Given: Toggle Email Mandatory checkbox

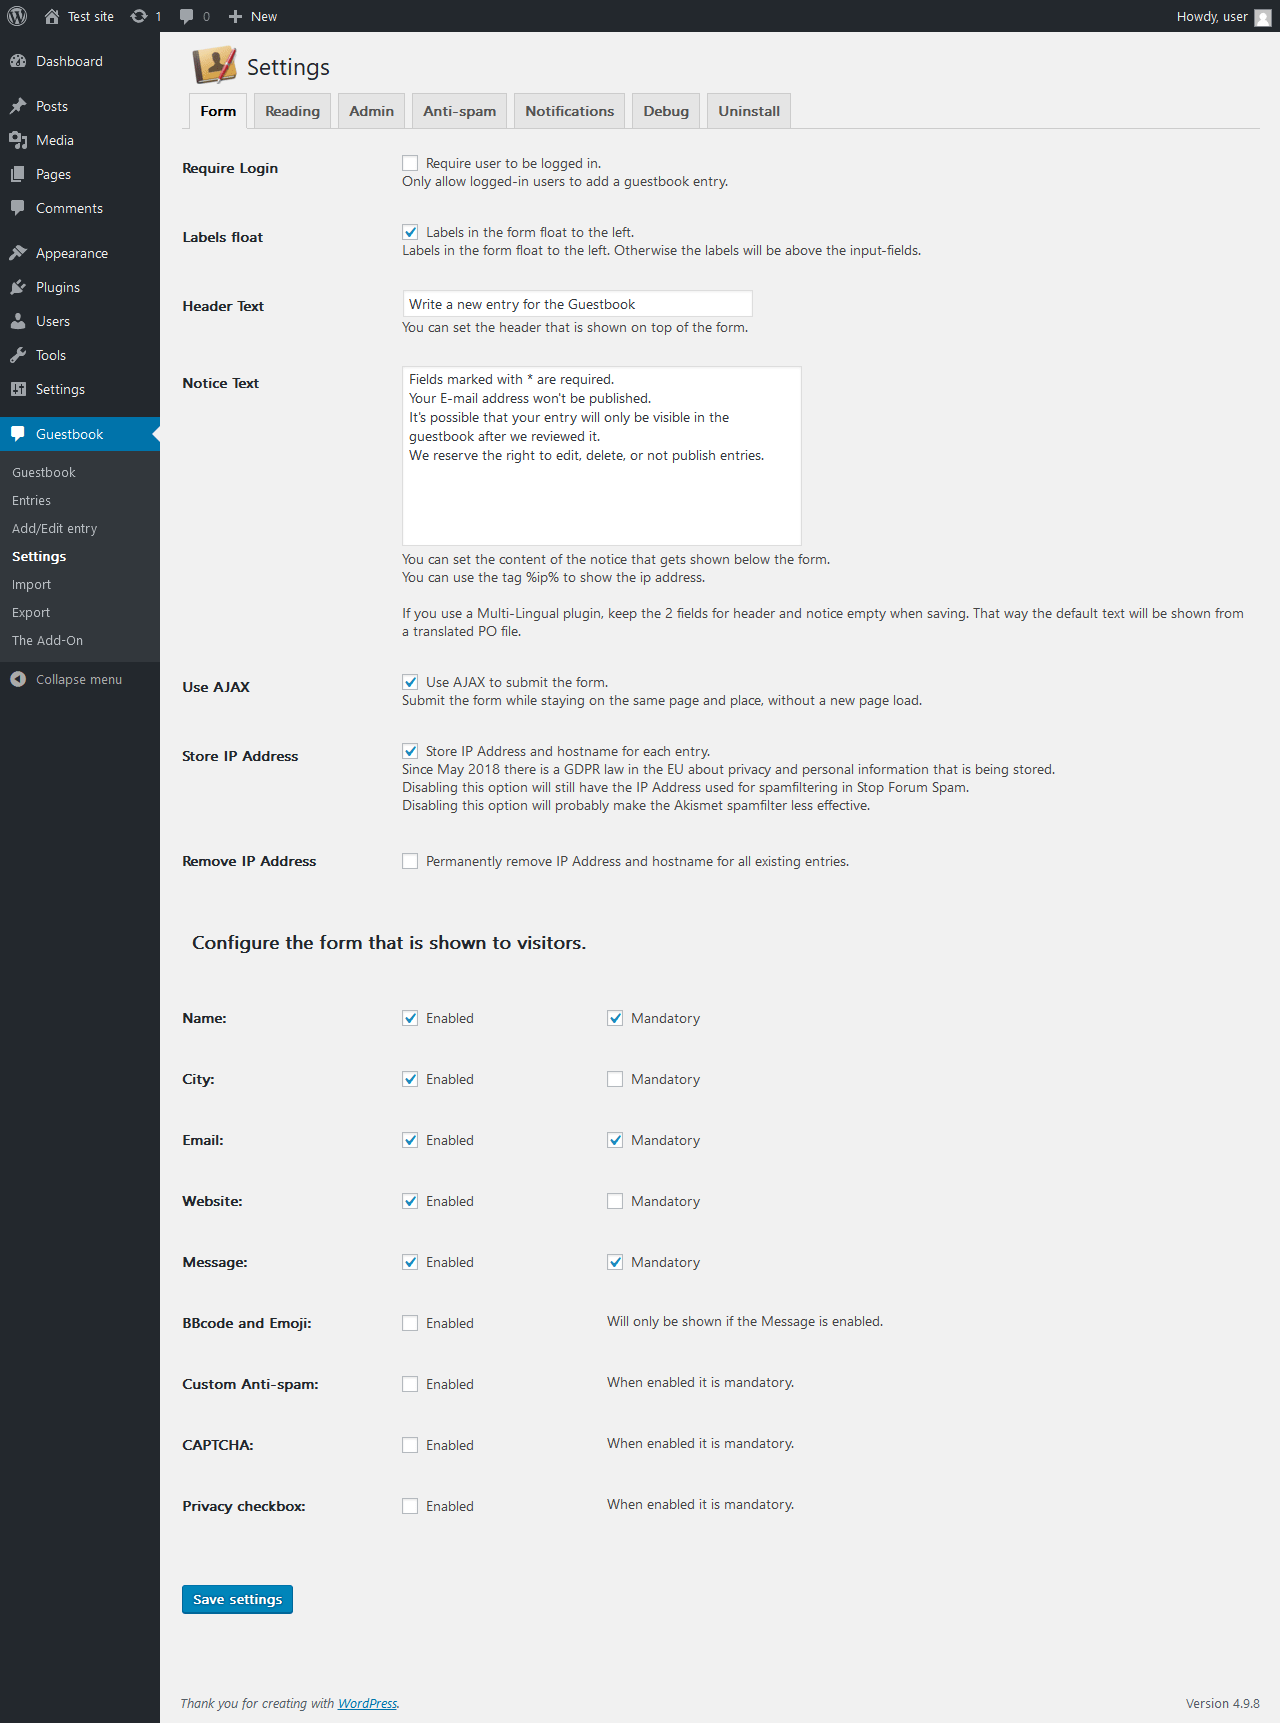Looking at the screenshot, I should [615, 1140].
